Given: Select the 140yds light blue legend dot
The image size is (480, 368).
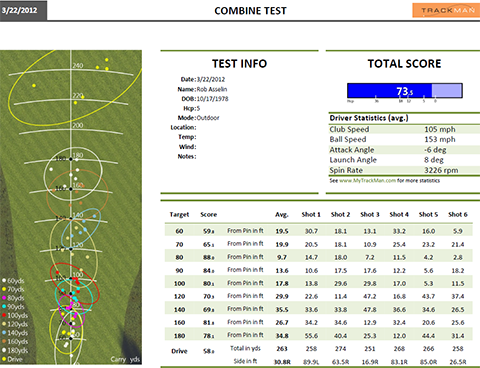Looking at the screenshot, I should pos(4,333).
